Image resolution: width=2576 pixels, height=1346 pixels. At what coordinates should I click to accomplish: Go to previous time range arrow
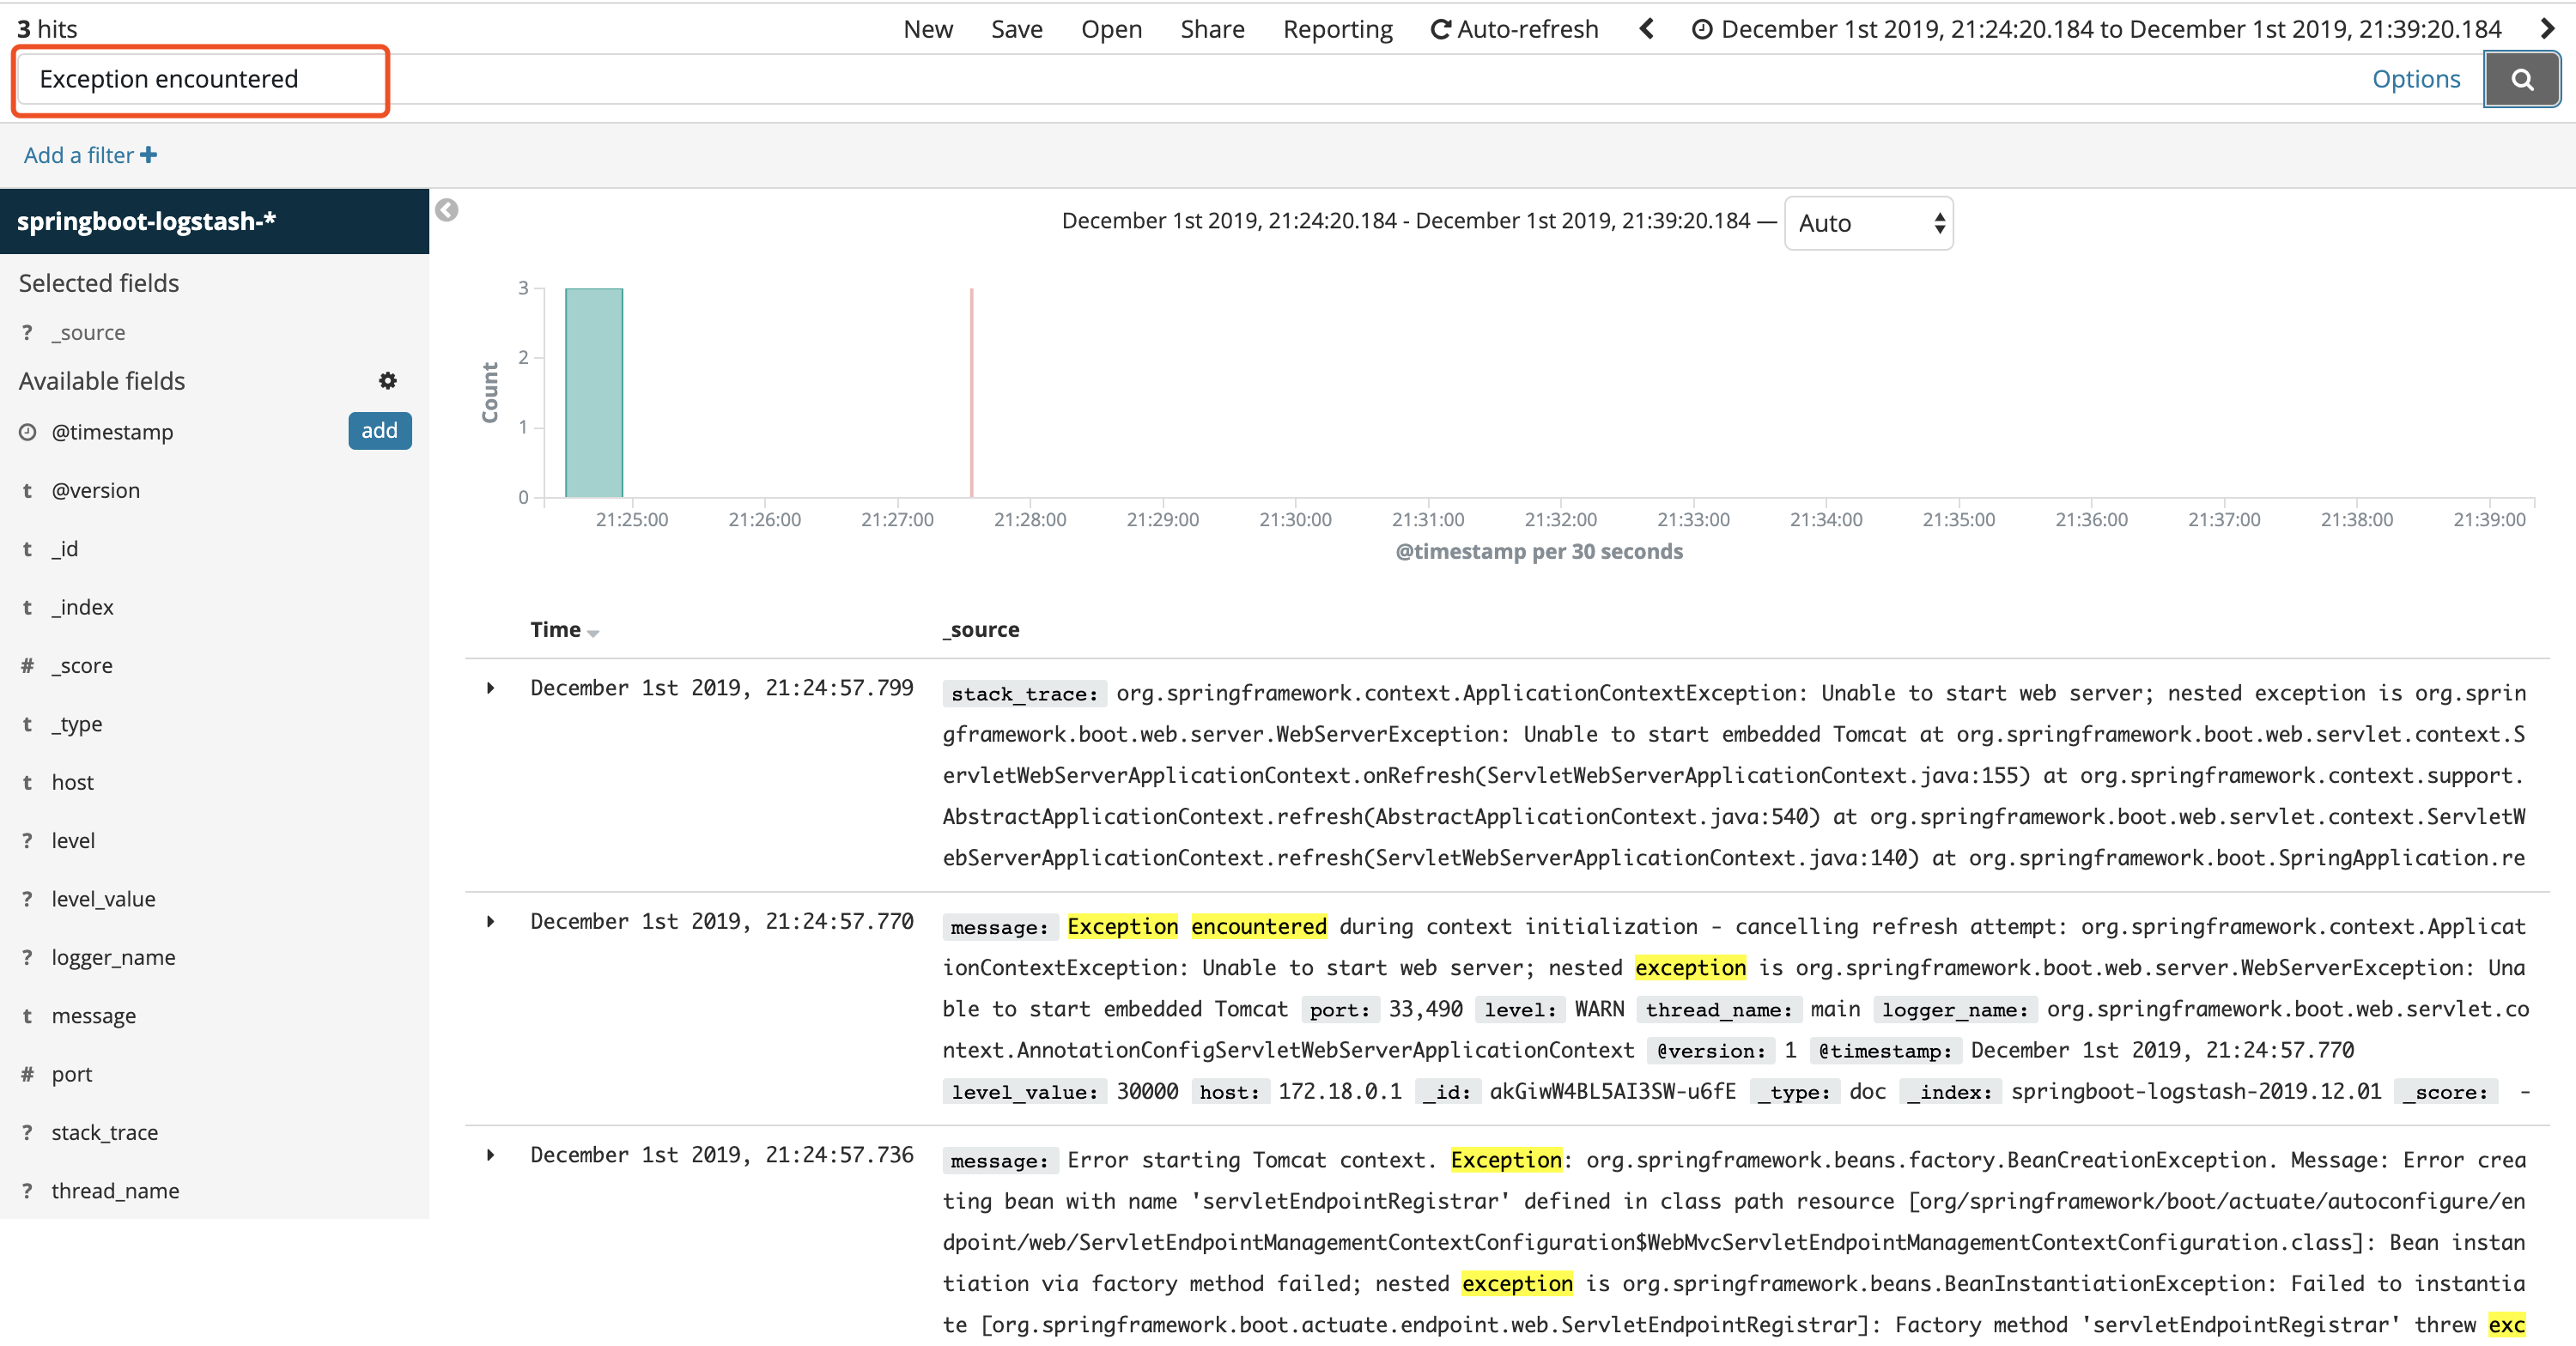click(1647, 28)
